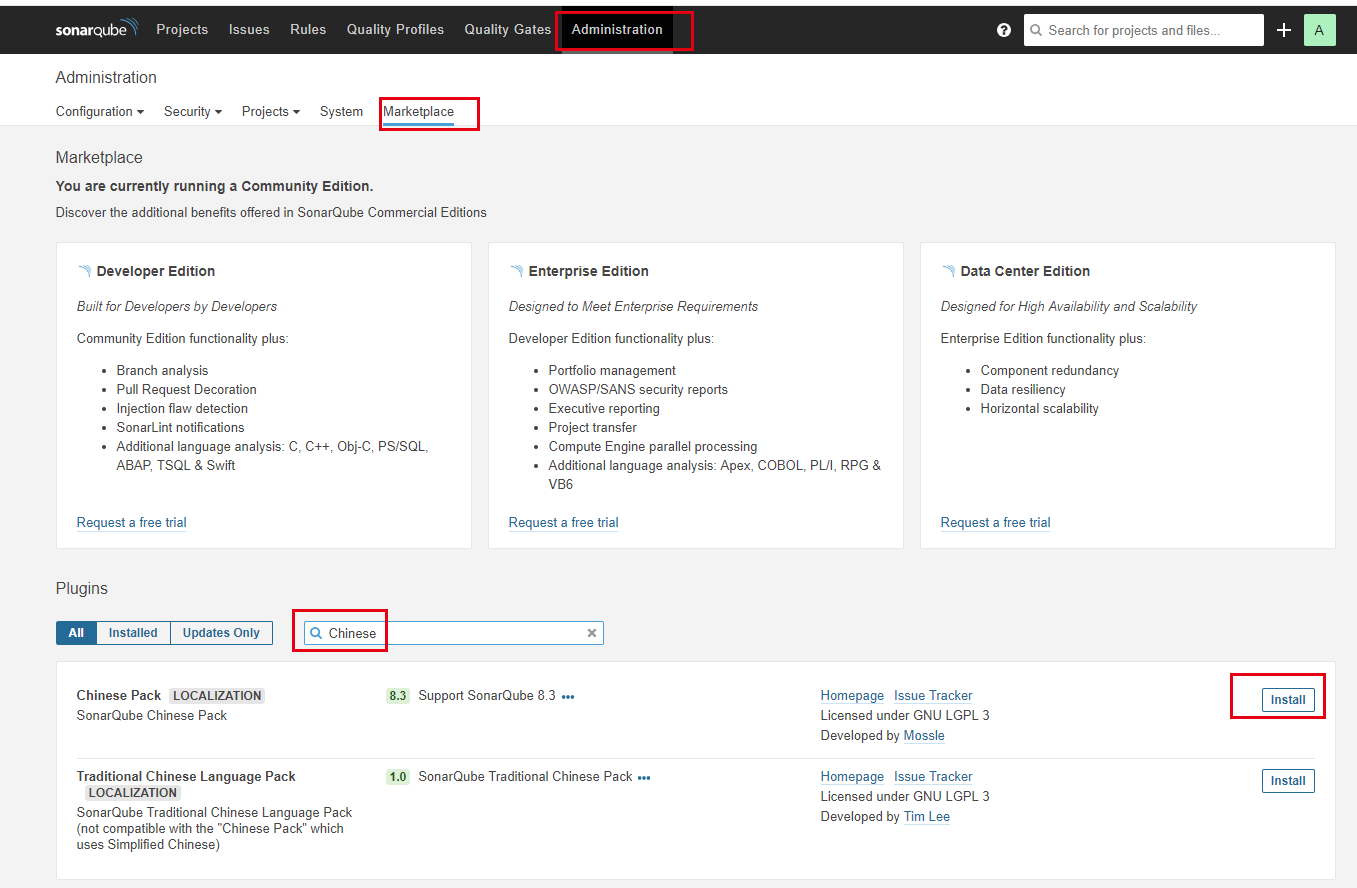Open the Issues top navigation item
The height and width of the screenshot is (888, 1357).
pyautogui.click(x=249, y=29)
